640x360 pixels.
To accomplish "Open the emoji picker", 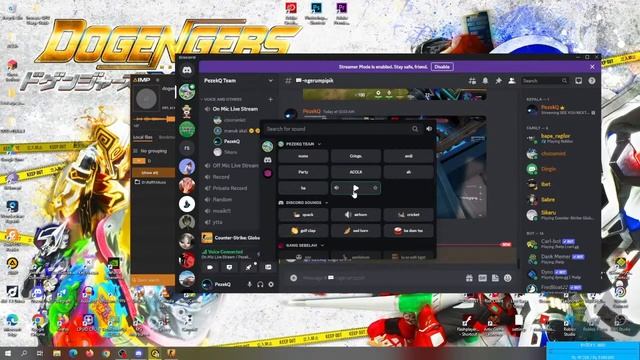I will click(508, 278).
